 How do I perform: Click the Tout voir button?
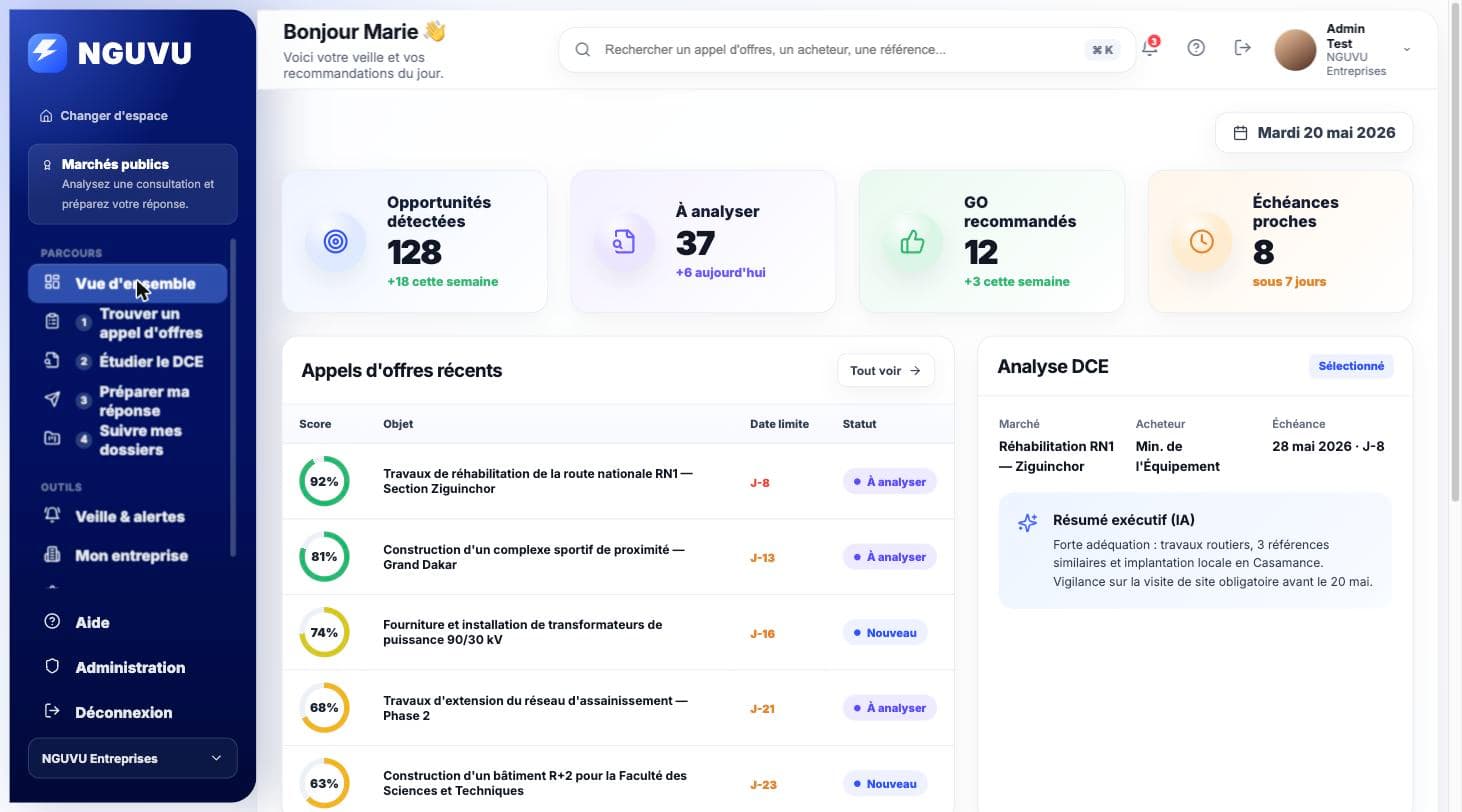click(x=886, y=371)
